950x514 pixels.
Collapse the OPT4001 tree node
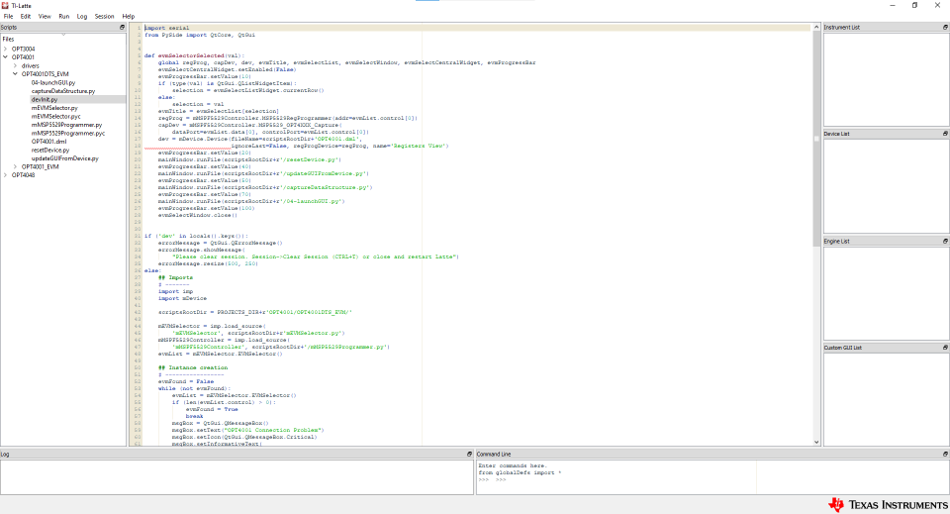pyautogui.click(x=5, y=57)
